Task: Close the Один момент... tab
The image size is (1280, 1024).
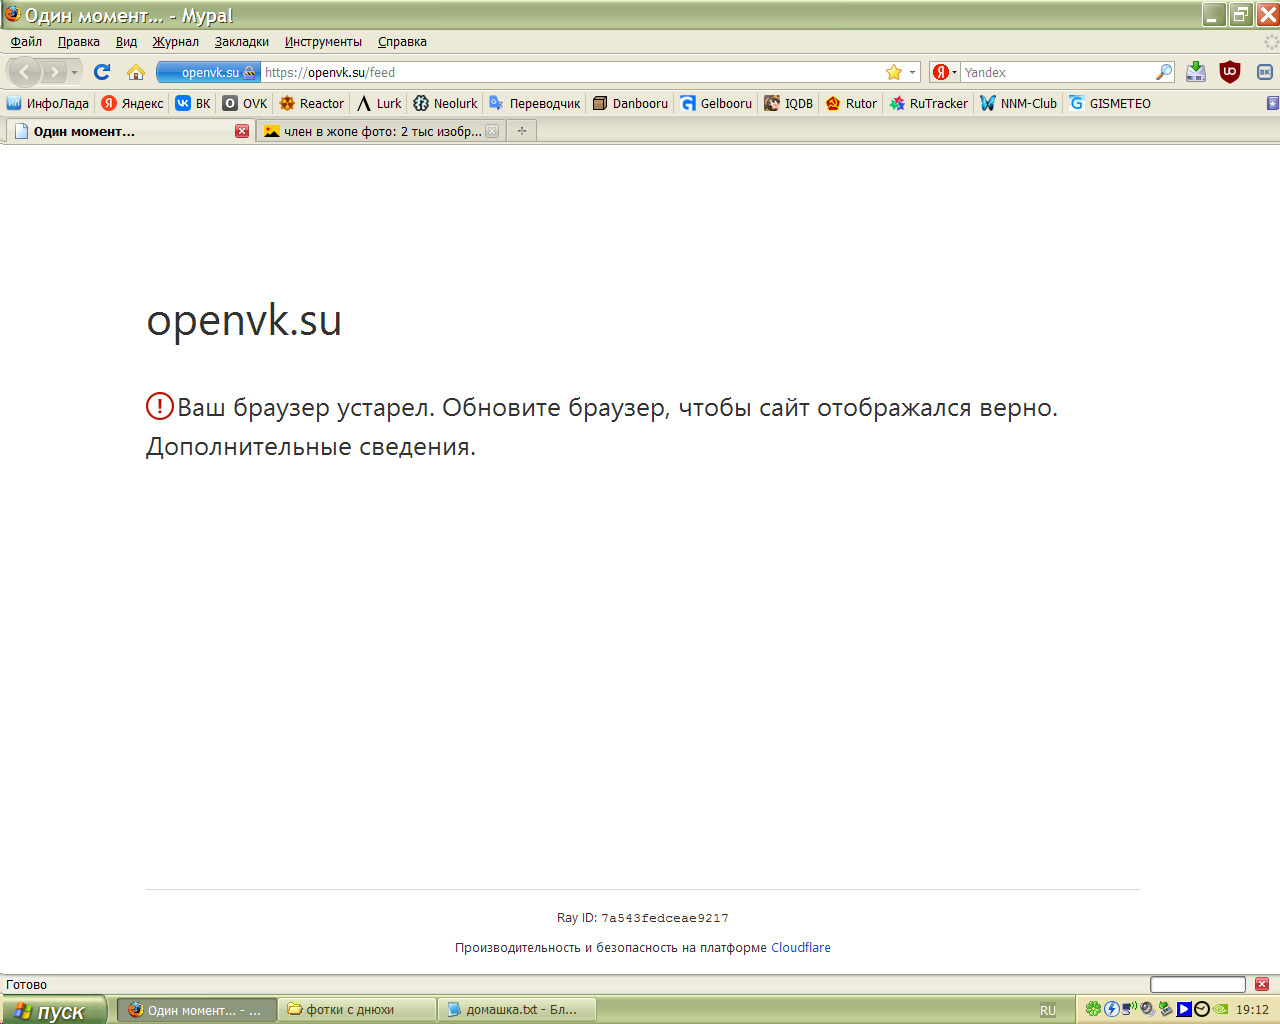Action: click(242, 131)
